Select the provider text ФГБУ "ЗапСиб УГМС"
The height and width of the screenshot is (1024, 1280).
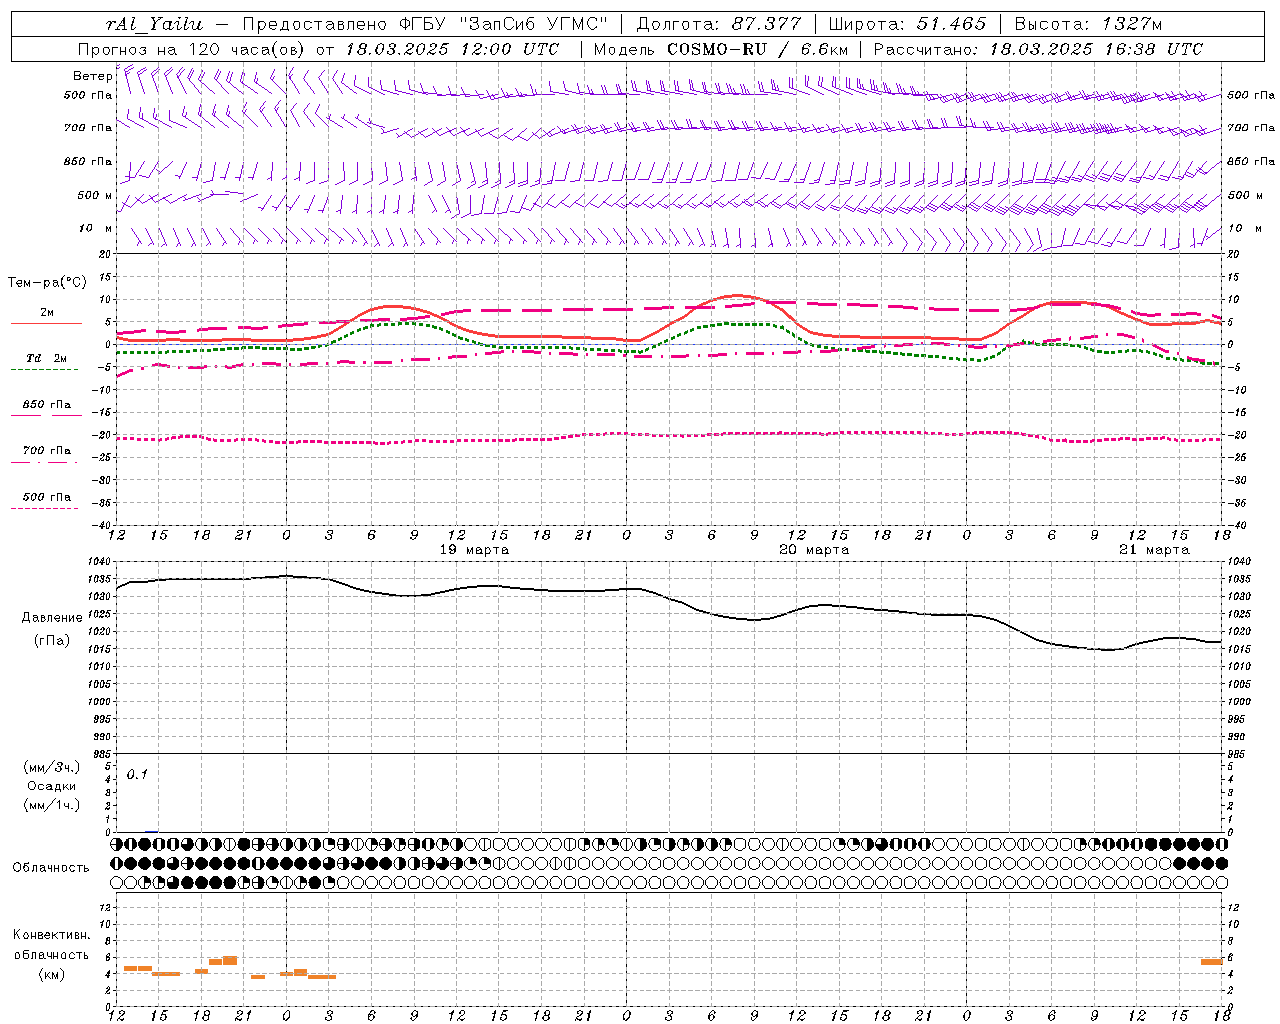tap(502, 24)
